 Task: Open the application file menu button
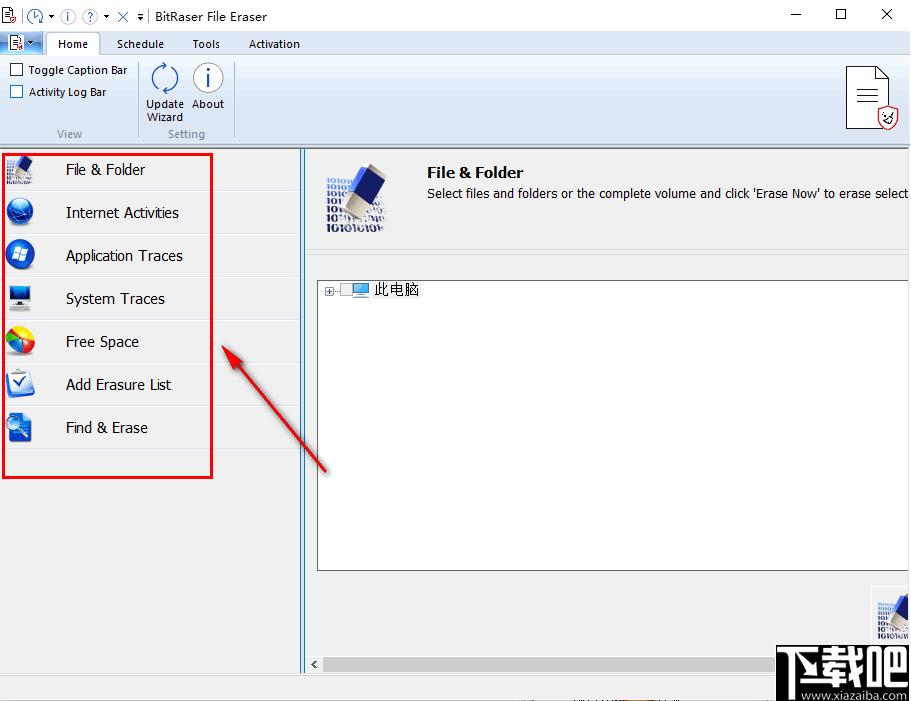click(21, 43)
